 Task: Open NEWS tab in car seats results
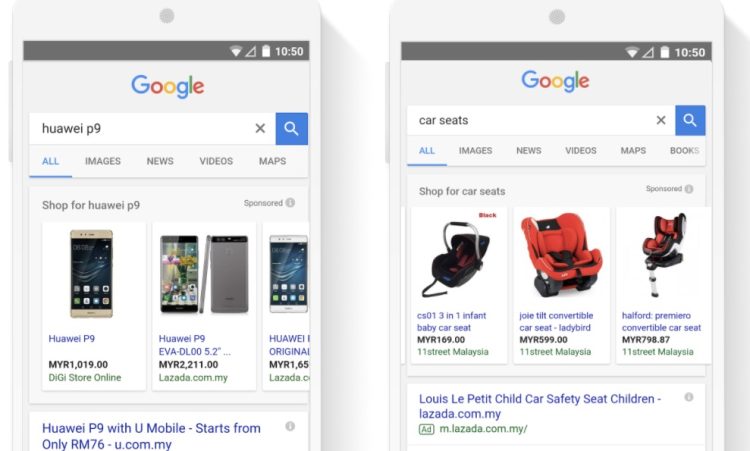[x=529, y=151]
